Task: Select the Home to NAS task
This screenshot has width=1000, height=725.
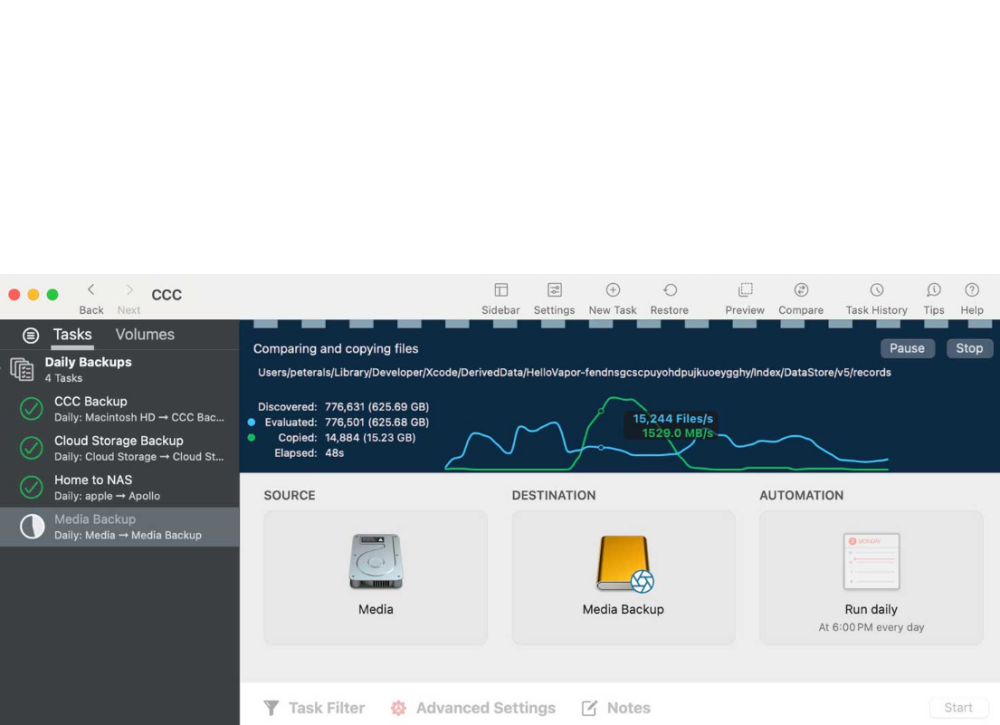Action: (x=120, y=488)
